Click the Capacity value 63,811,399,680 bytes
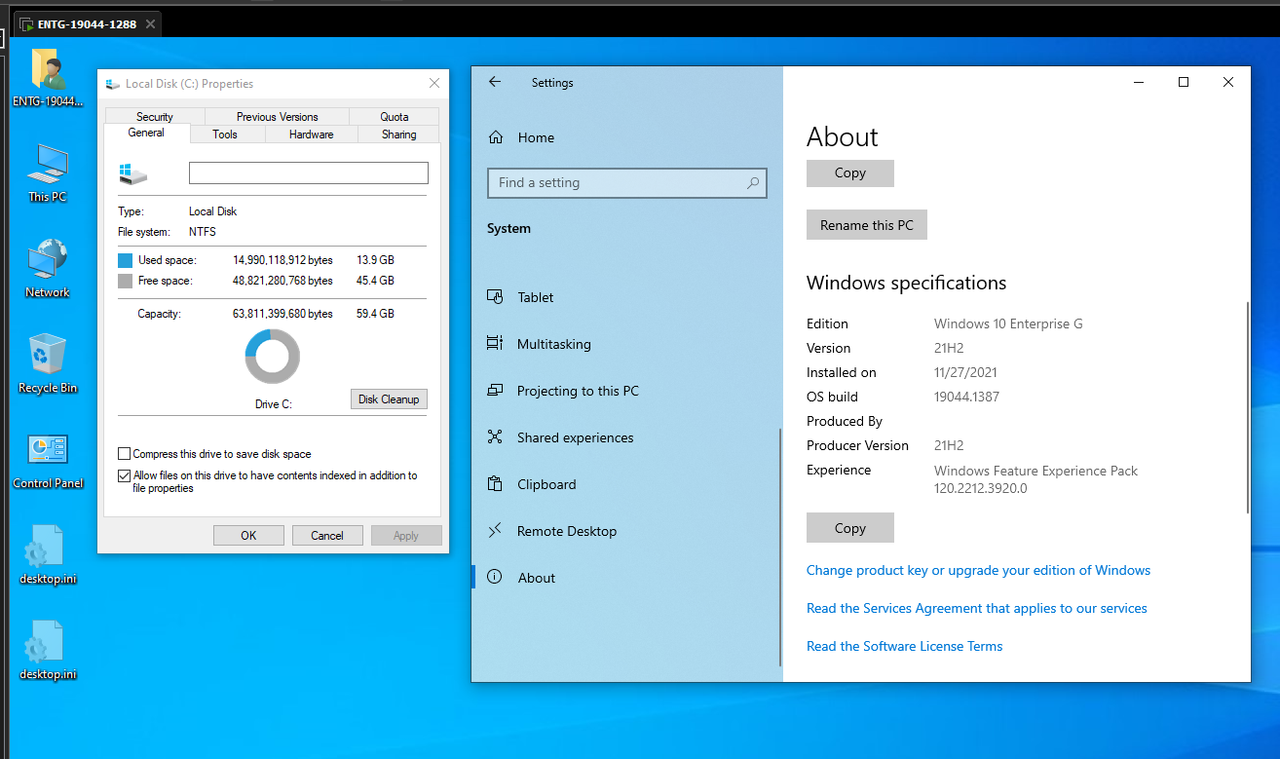 click(x=283, y=314)
